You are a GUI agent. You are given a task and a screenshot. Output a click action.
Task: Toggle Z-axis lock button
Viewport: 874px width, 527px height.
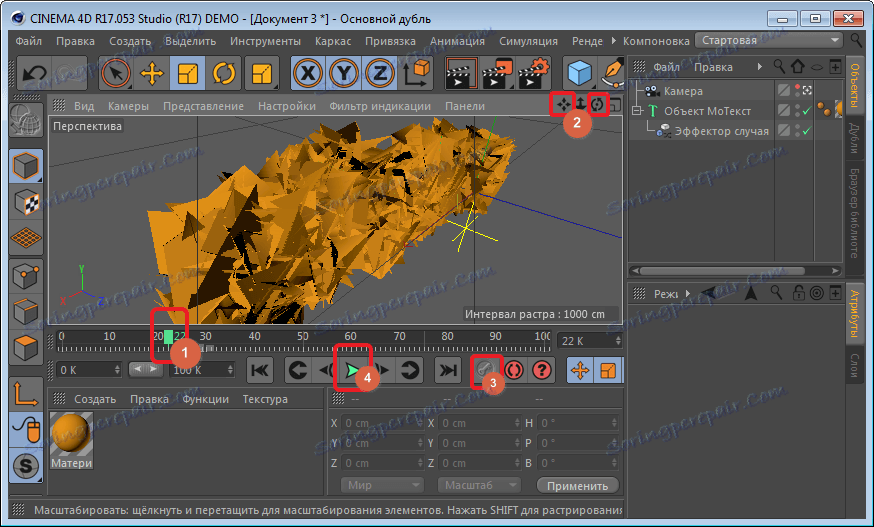(x=378, y=73)
